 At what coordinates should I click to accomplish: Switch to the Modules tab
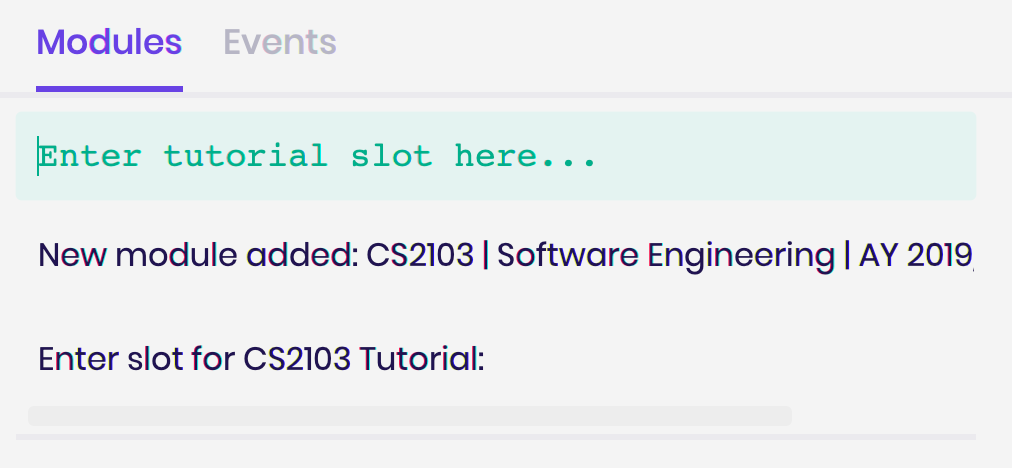click(x=109, y=43)
